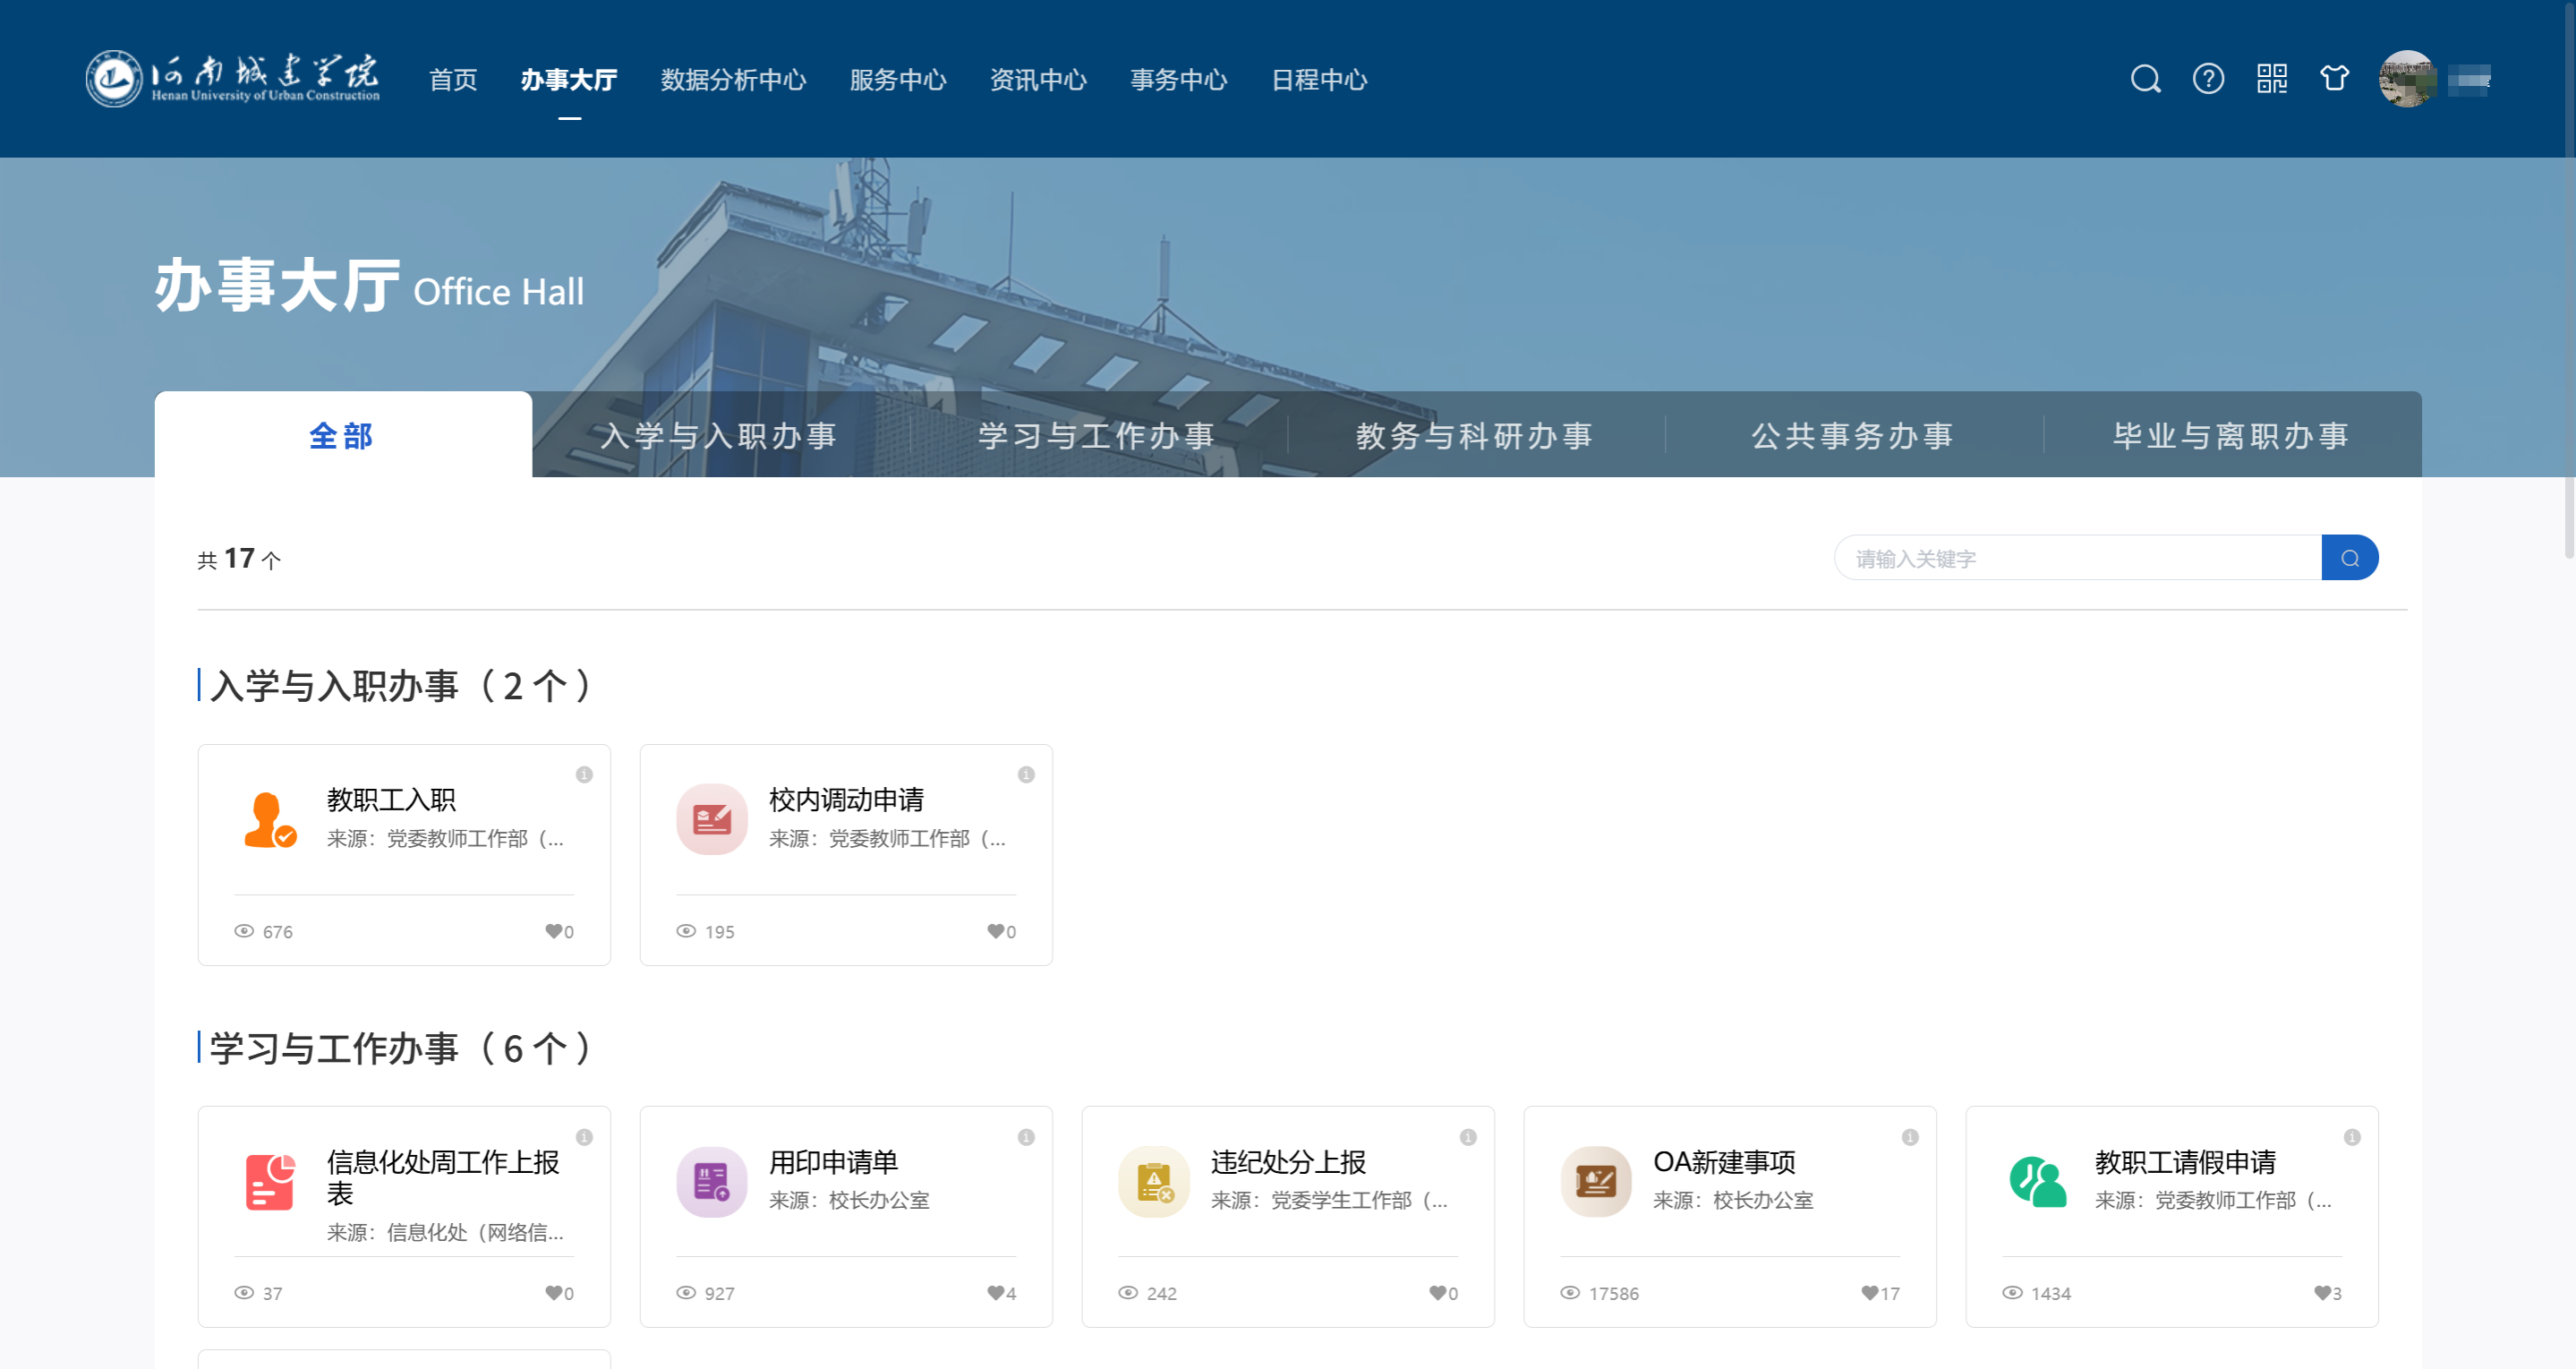Click the eye view count 17586
Viewport: 2576px width, 1369px height.
(1600, 1293)
